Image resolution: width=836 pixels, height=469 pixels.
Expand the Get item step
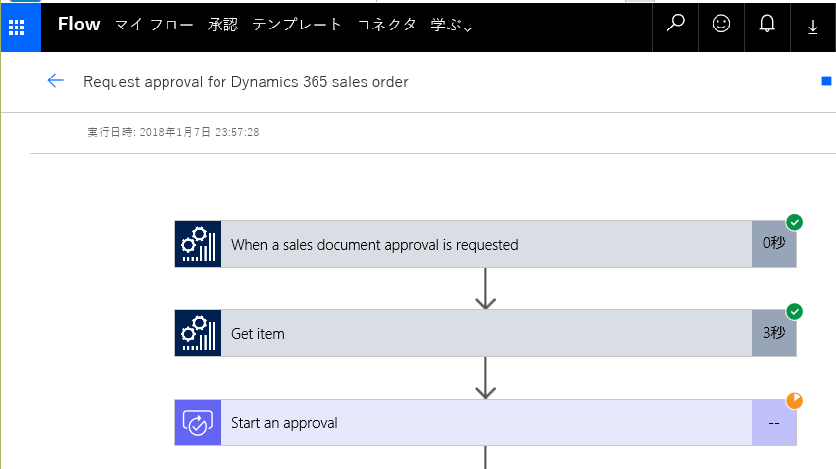click(486, 333)
